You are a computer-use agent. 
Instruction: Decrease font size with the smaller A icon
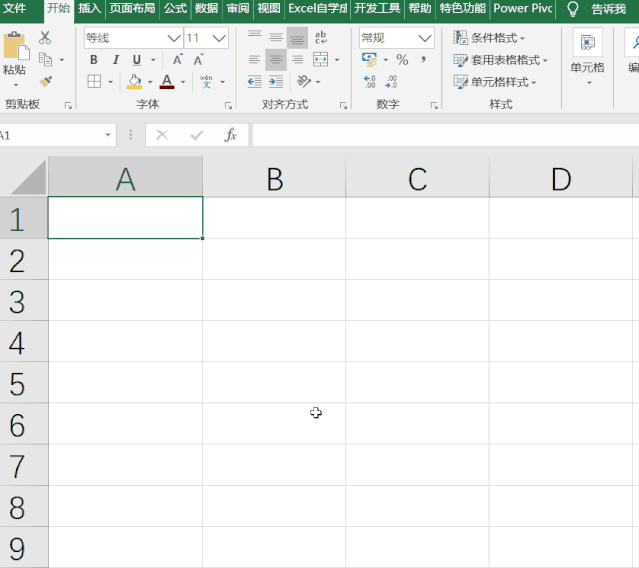tap(198, 59)
